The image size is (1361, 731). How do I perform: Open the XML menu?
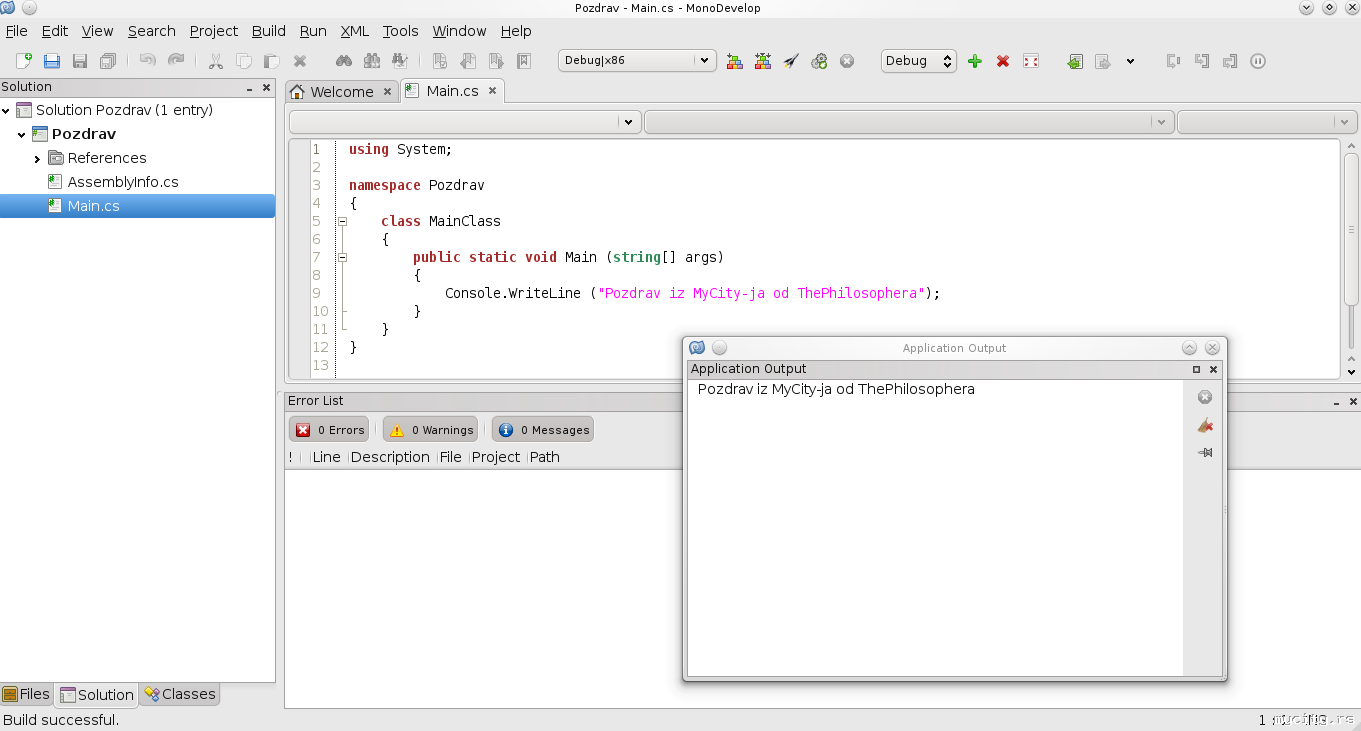click(354, 31)
